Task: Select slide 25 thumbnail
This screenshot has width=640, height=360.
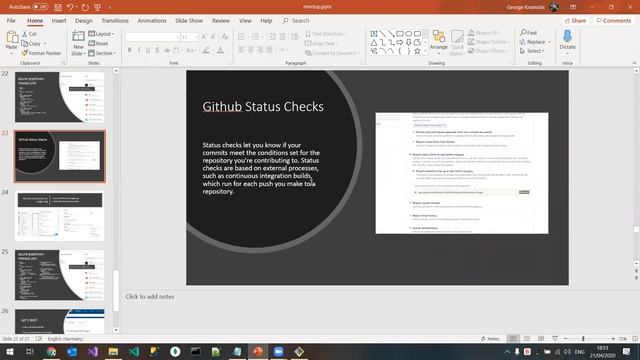Action: tap(60, 275)
